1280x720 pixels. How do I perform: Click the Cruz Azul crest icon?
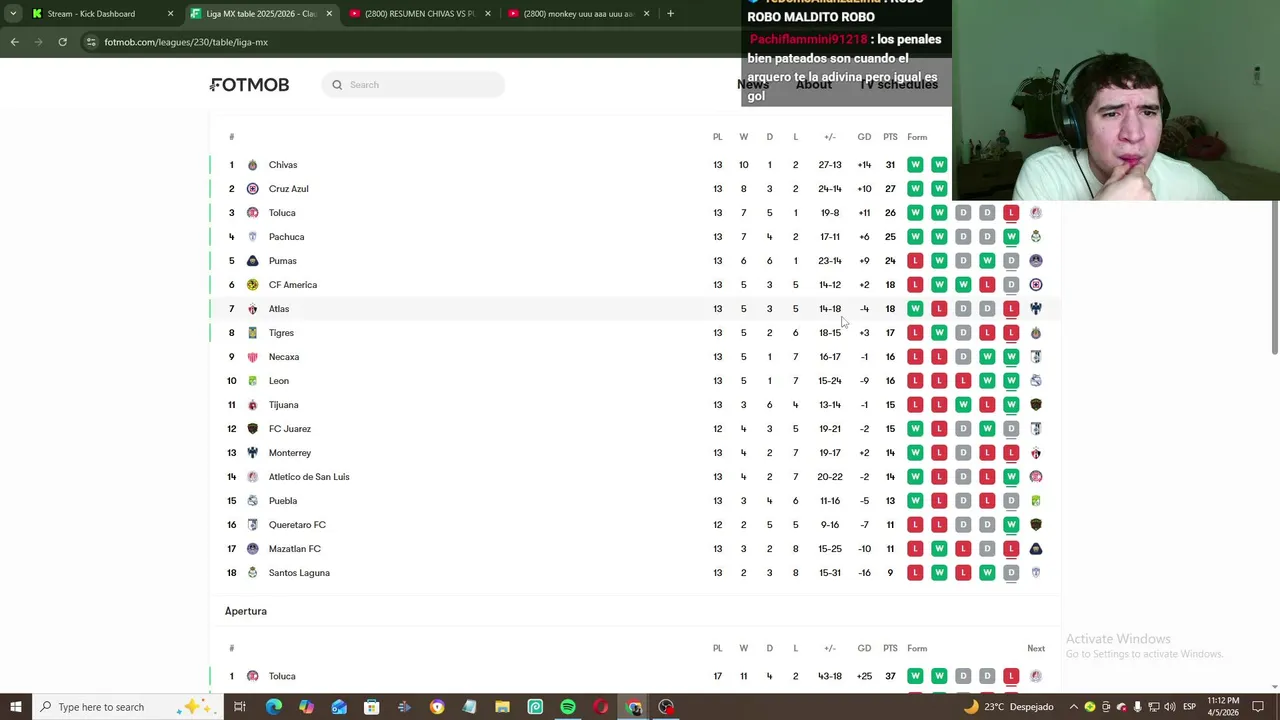(x=252, y=189)
